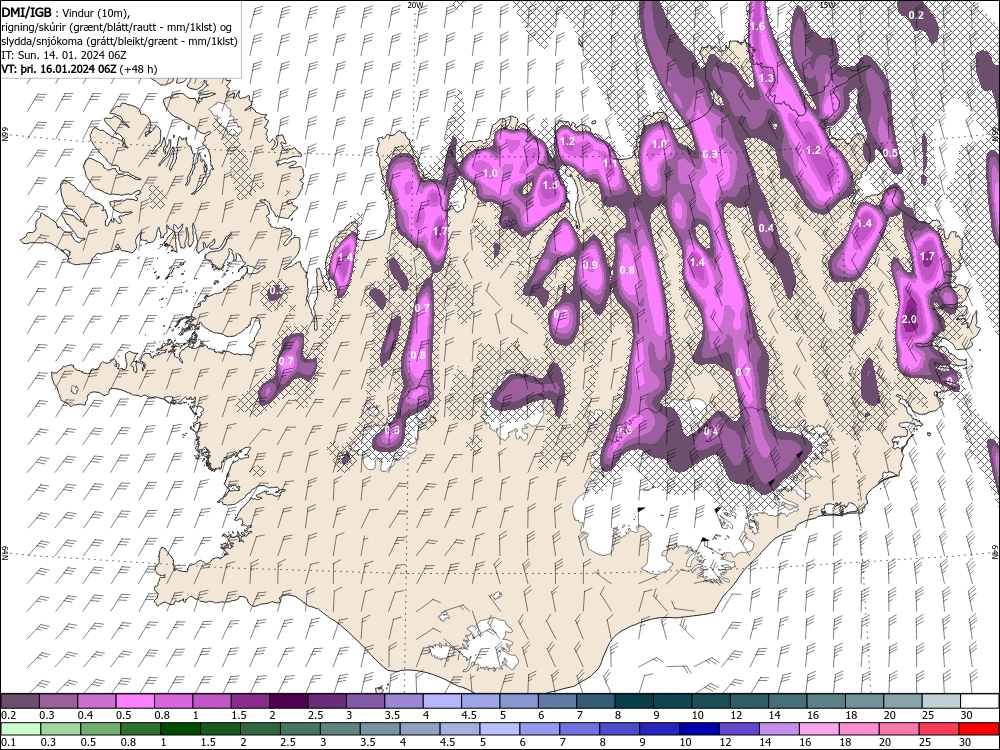This screenshot has height=750, width=1000.
Task: Click the lower-row pink swatch above 20
Action: coord(898,729)
